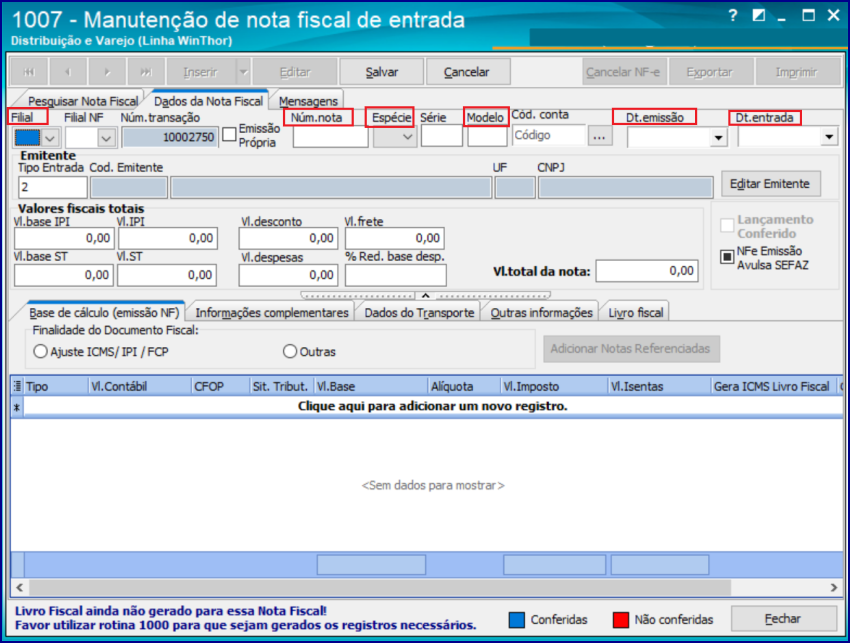Image resolution: width=850 pixels, height=643 pixels.
Task: Click Tipo Entrada input field
Action: click(53, 188)
